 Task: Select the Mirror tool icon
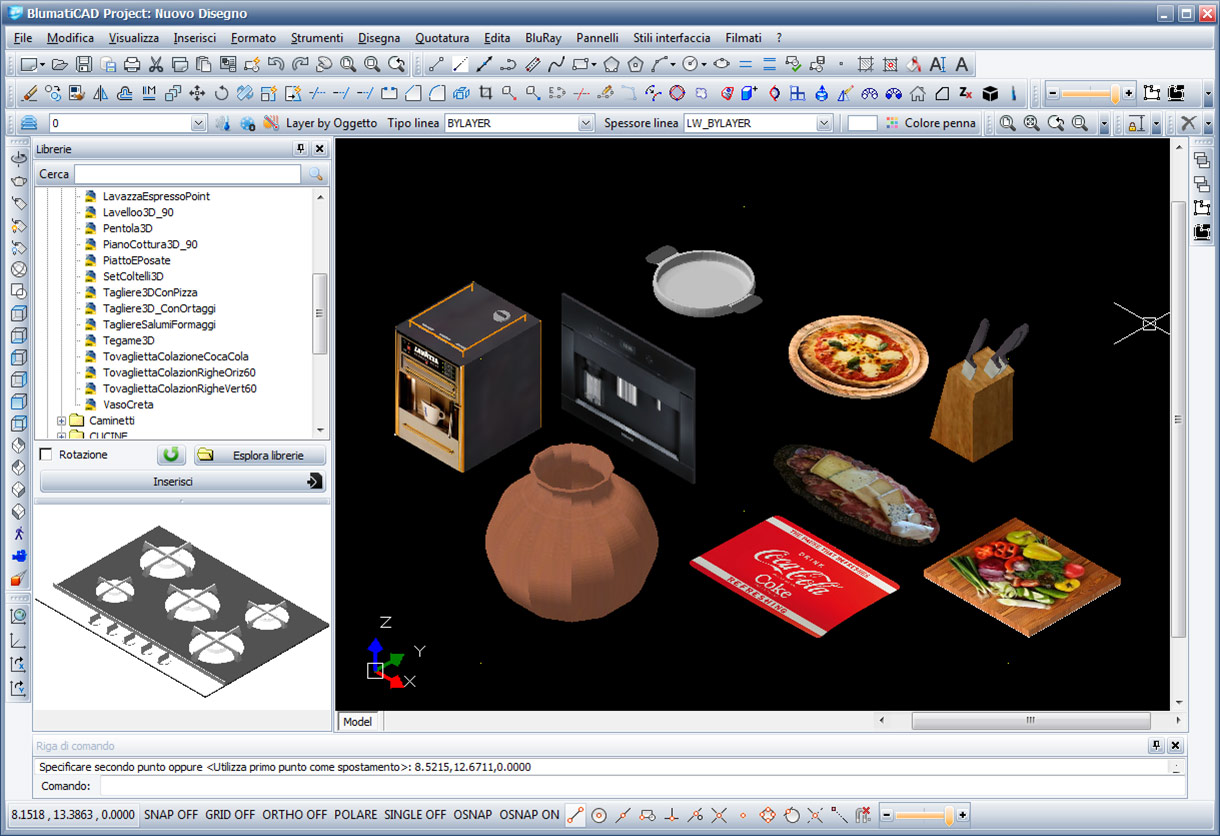(100, 94)
